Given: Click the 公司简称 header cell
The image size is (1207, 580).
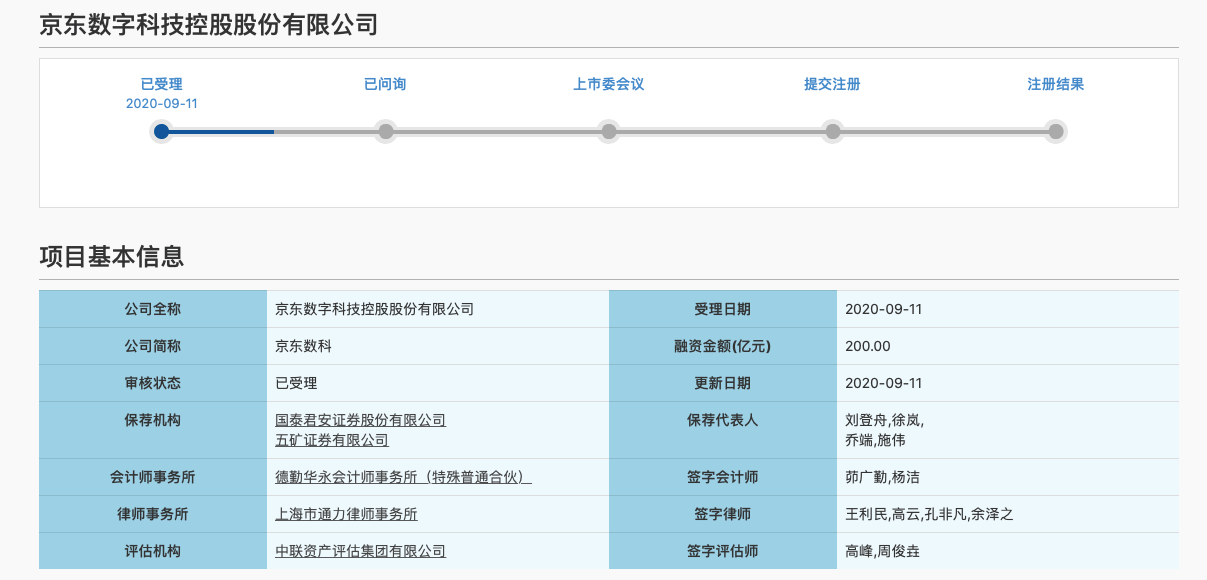Looking at the screenshot, I should click(153, 346).
